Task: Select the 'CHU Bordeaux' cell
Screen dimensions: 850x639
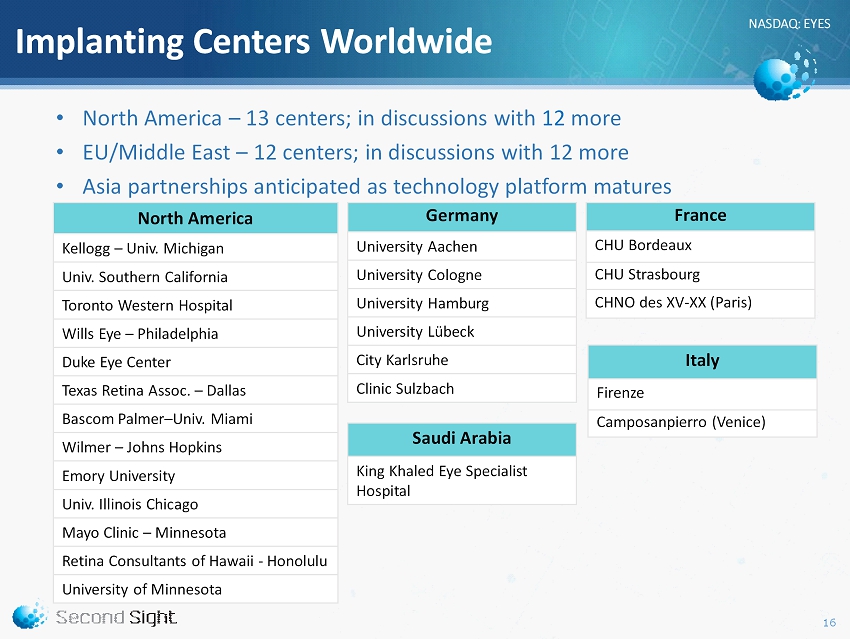Action: (x=700, y=246)
